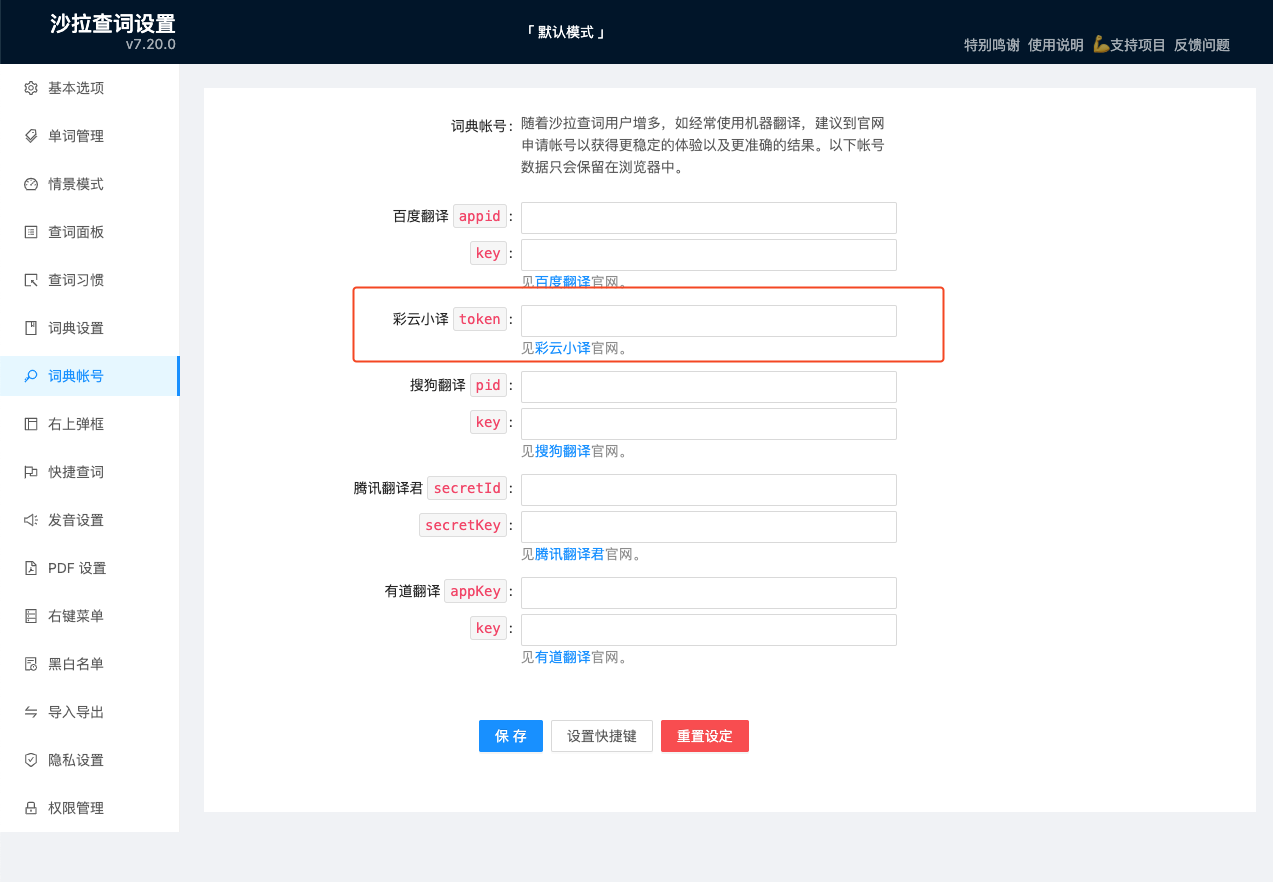
Task: Open the 反馈问题 link in header
Action: tap(1202, 45)
